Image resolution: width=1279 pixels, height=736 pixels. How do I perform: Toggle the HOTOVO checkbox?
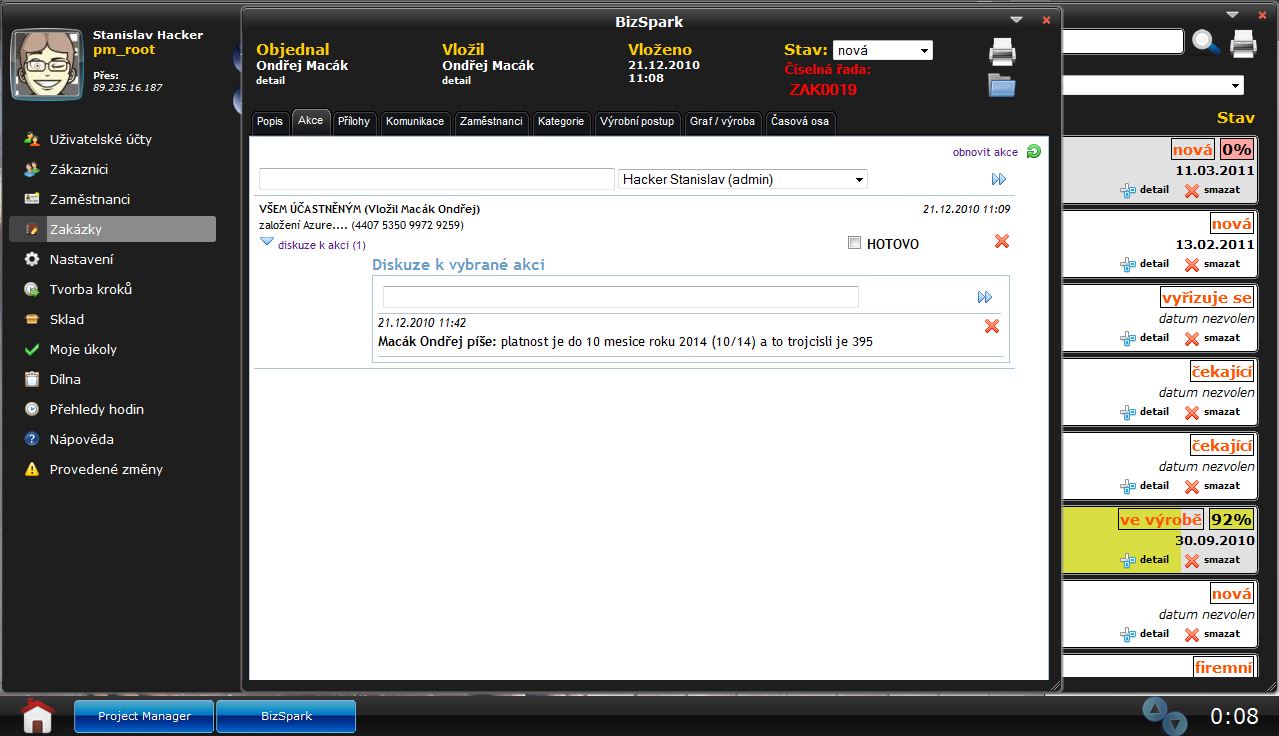pyautogui.click(x=854, y=243)
